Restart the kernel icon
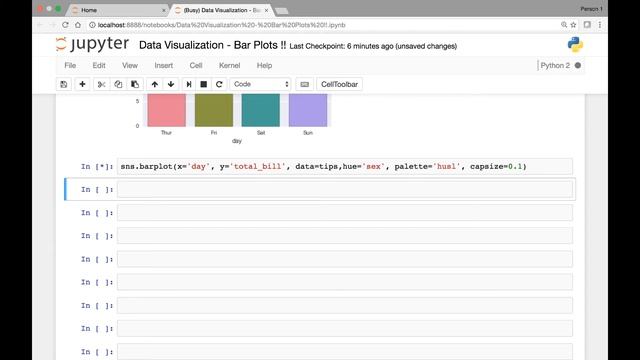The height and width of the screenshot is (360, 640). [219, 84]
